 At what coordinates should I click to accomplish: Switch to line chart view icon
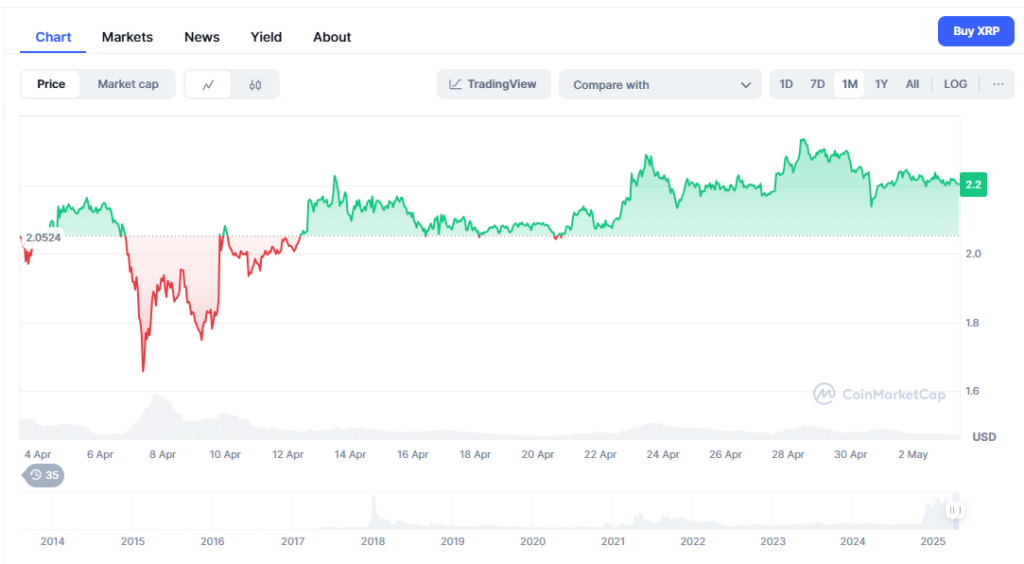pos(208,85)
